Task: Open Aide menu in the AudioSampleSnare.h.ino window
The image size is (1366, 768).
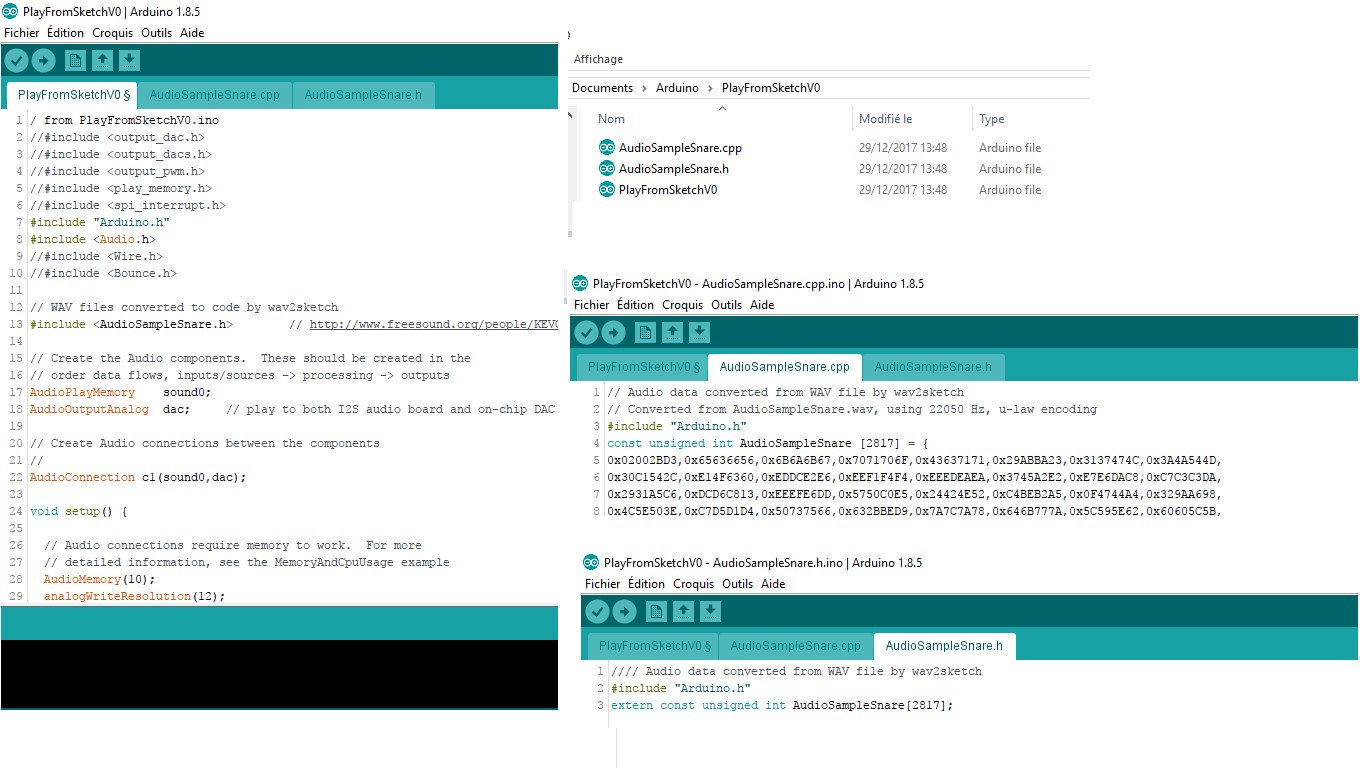Action: click(x=772, y=584)
